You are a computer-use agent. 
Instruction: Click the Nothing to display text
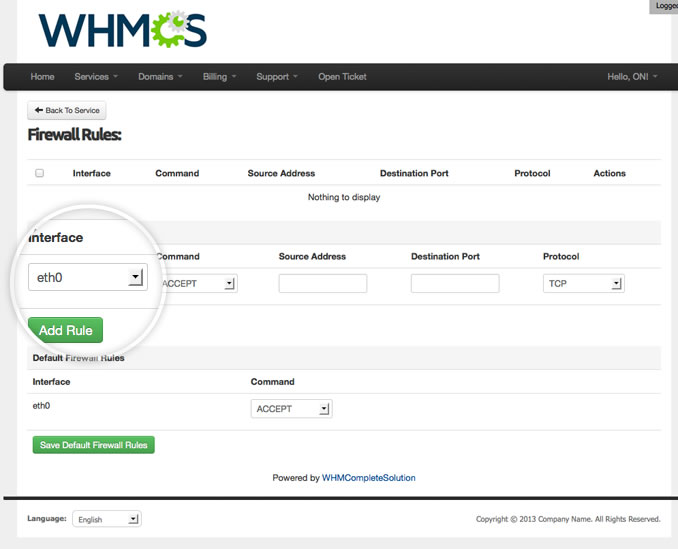coord(344,197)
